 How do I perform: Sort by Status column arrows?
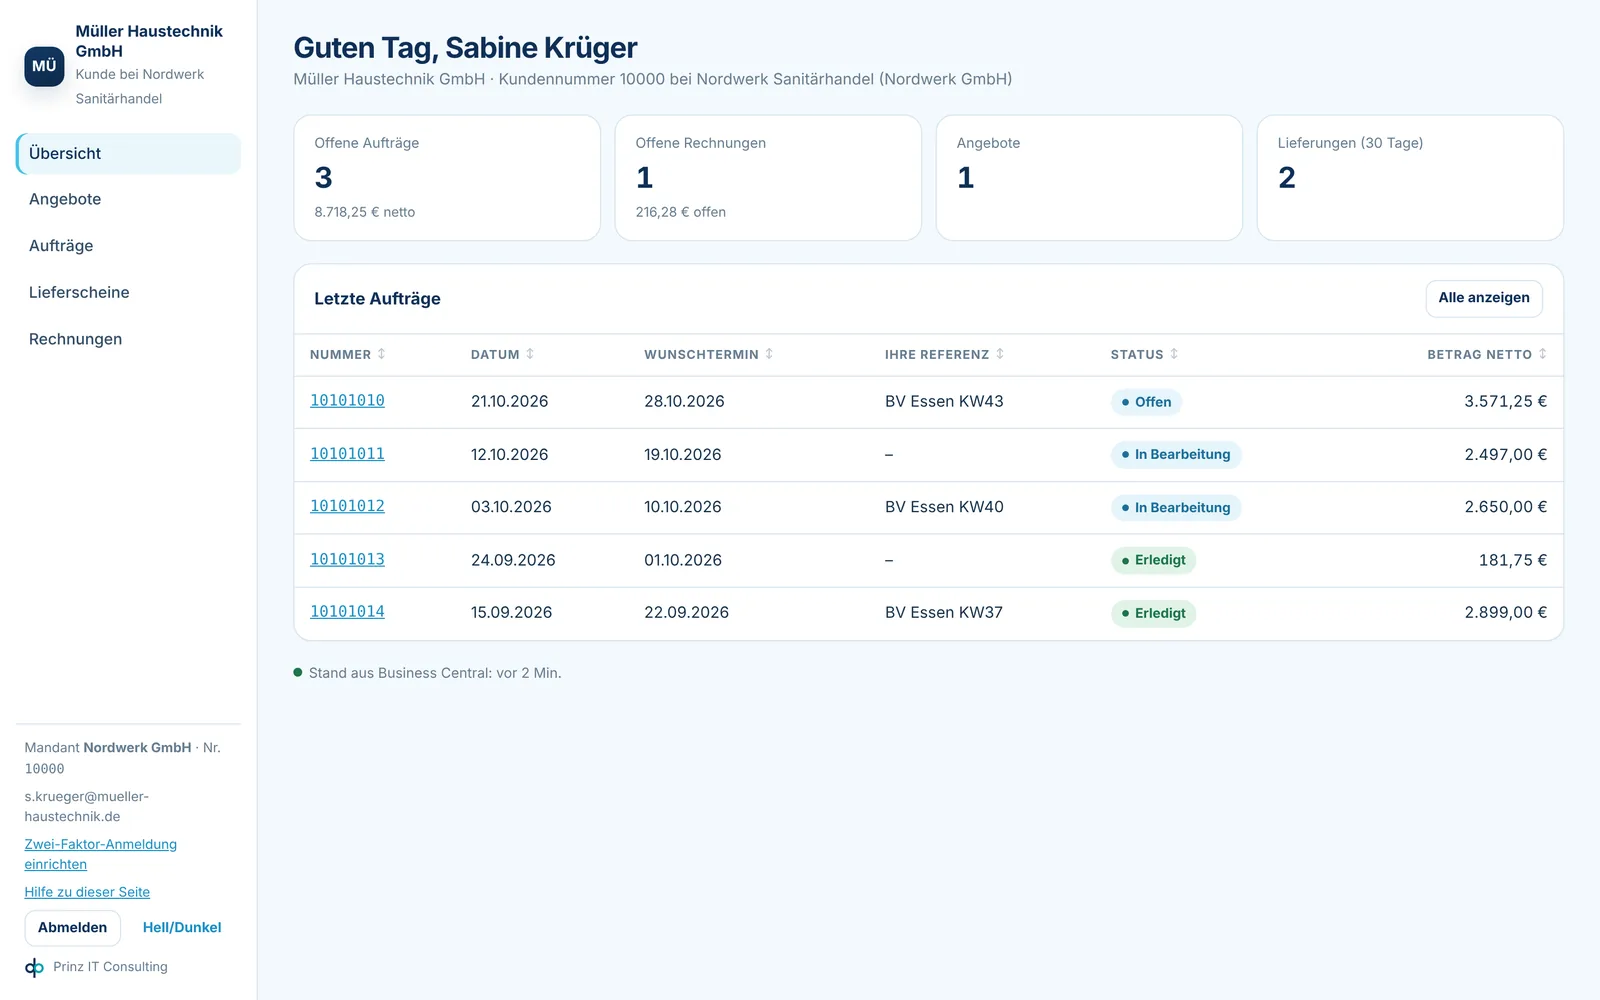tap(1174, 354)
